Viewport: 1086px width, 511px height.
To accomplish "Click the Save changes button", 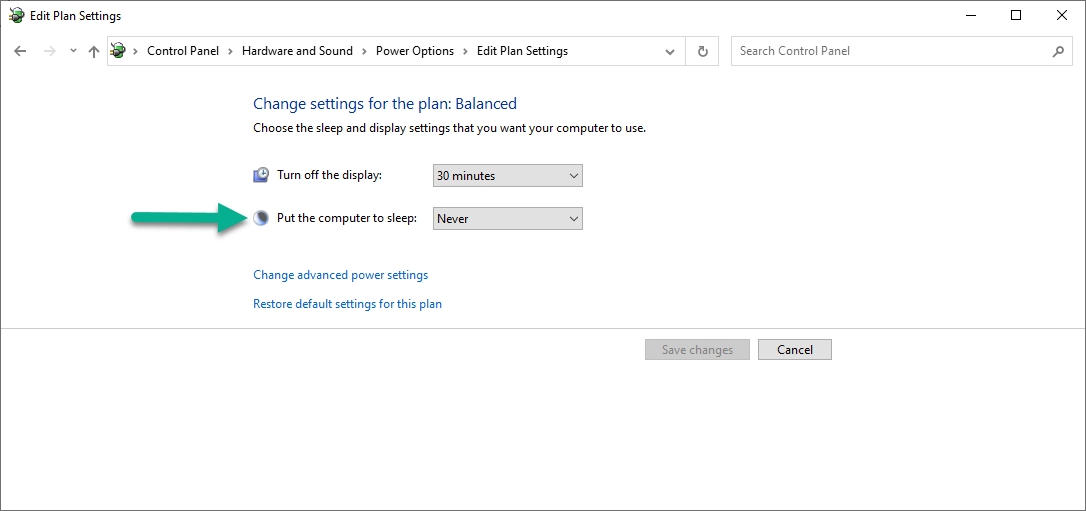I will 697,350.
